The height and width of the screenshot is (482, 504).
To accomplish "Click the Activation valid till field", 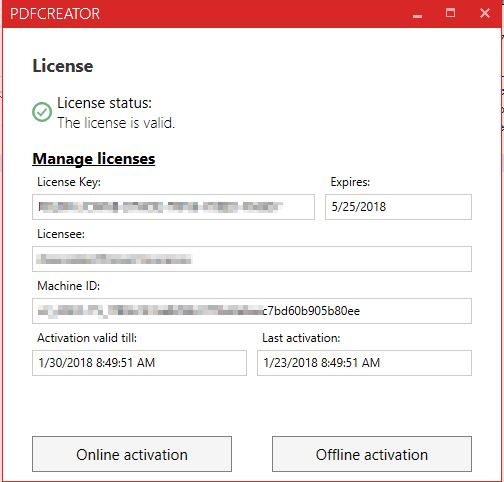I will (139, 363).
